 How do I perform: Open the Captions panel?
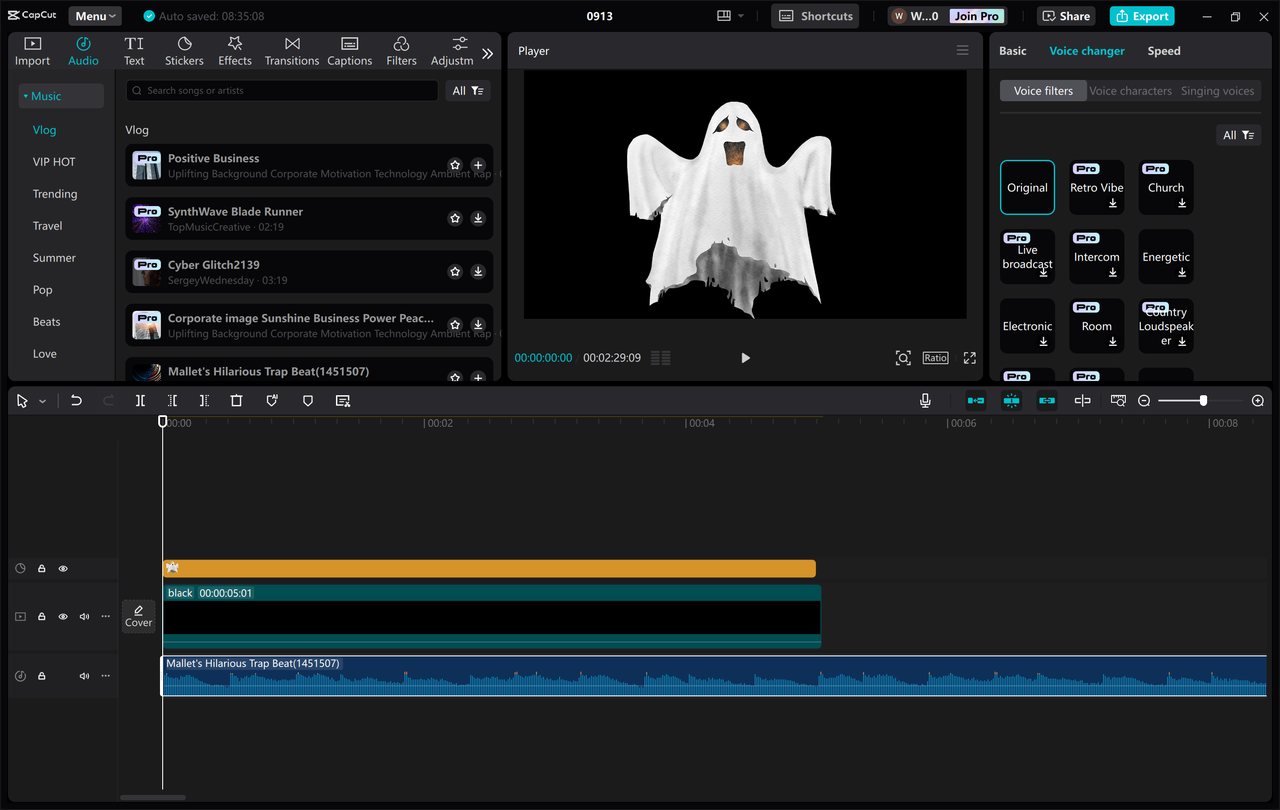349,49
